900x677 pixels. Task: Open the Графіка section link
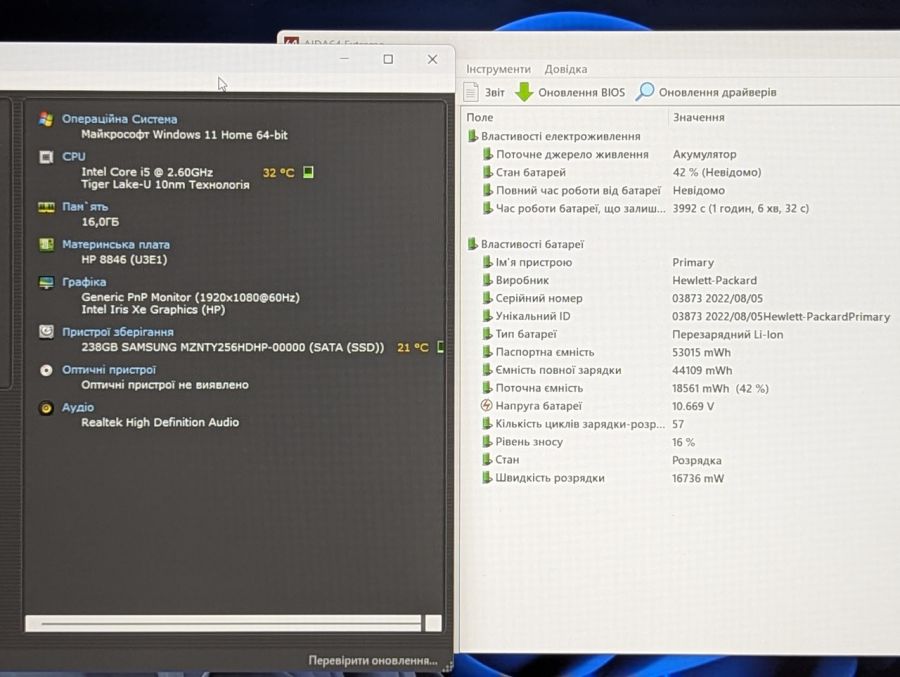84,282
